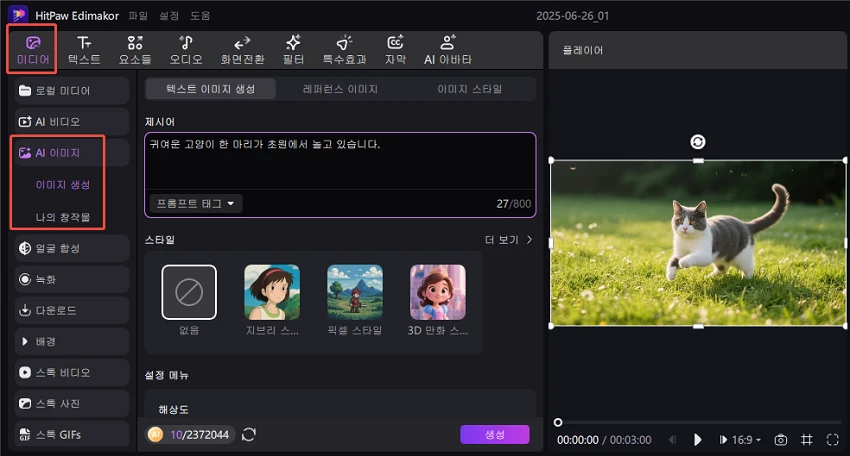The height and width of the screenshot is (456, 850).
Task: Click the cat image in the player
Action: 698,243
